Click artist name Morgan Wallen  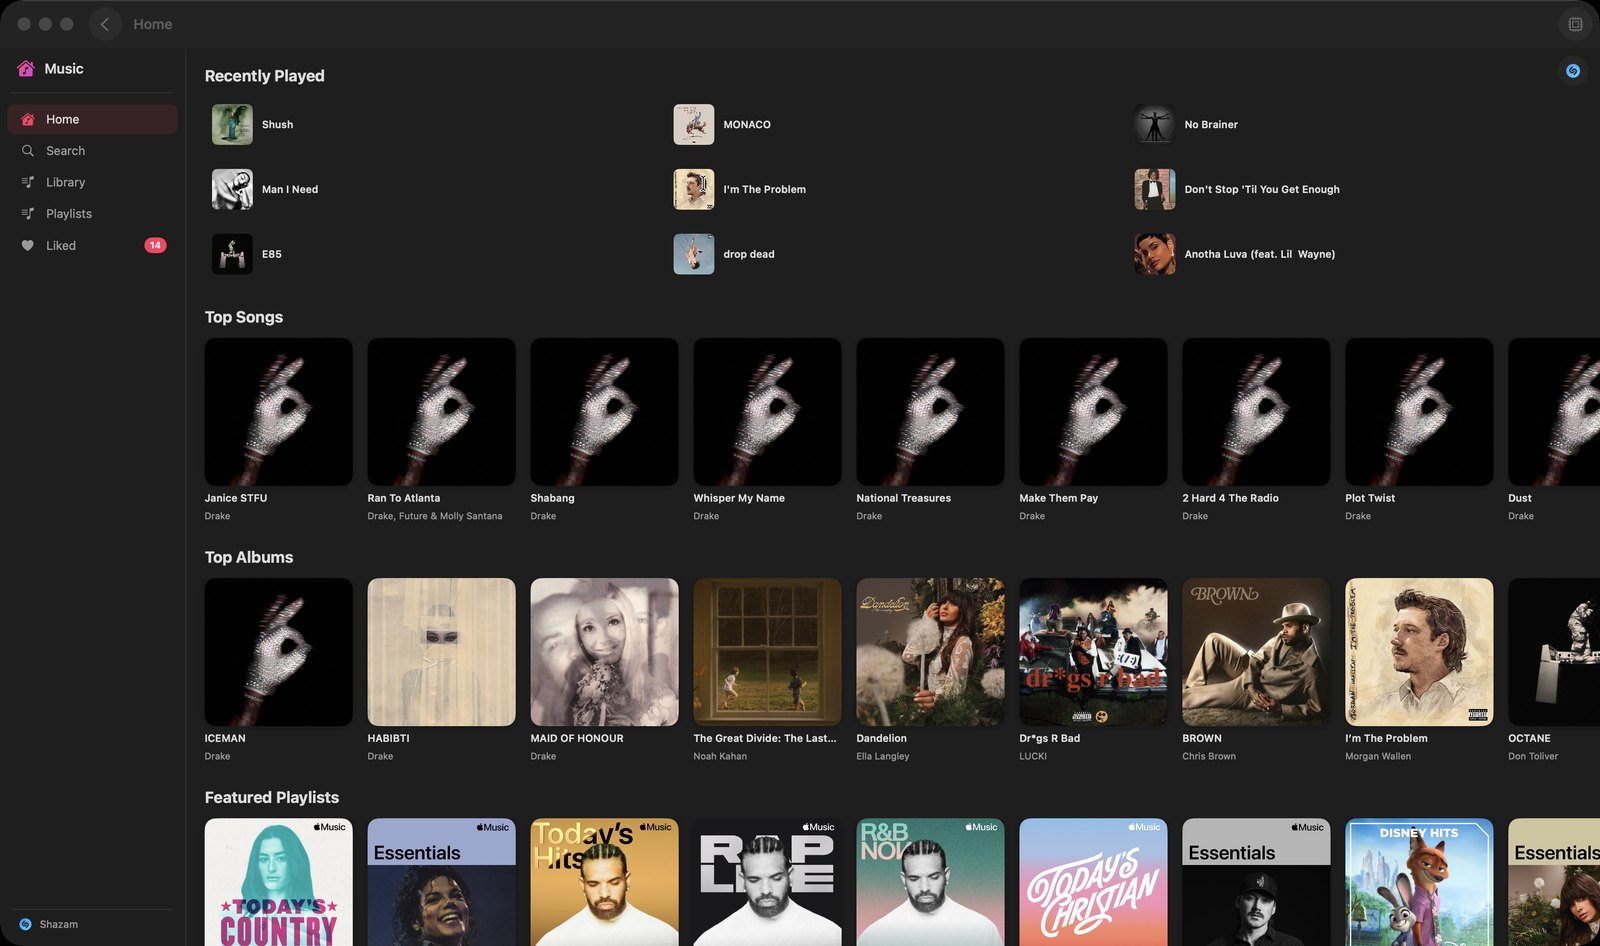pos(1377,757)
